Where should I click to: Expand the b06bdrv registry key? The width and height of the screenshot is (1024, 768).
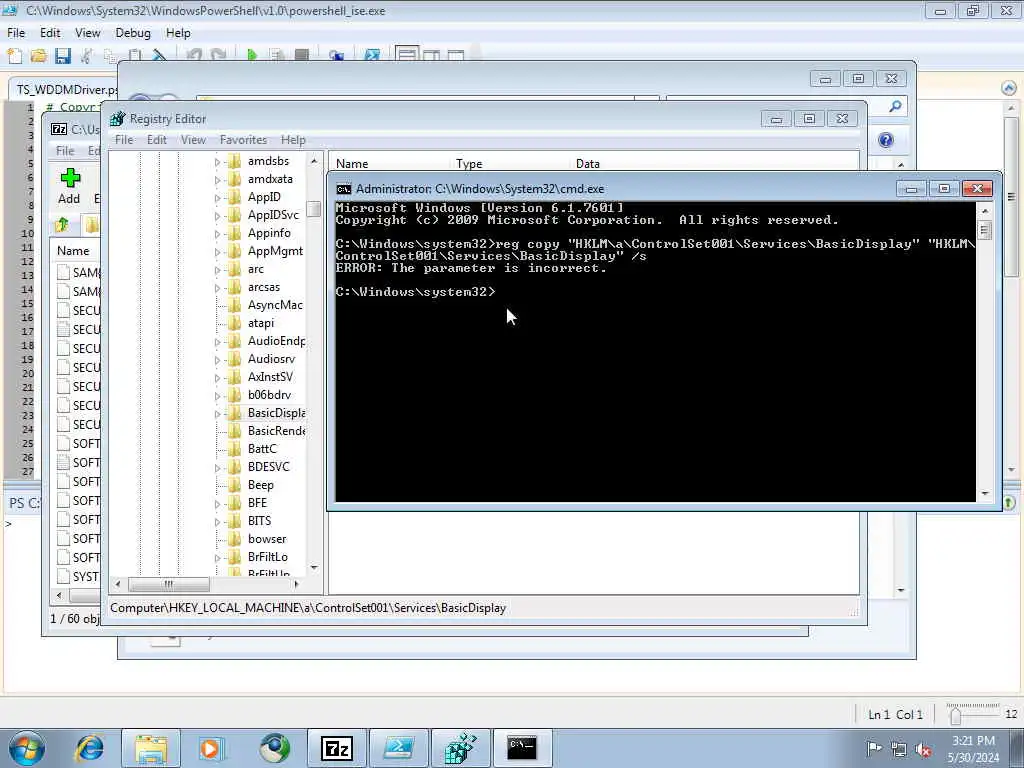(217, 395)
